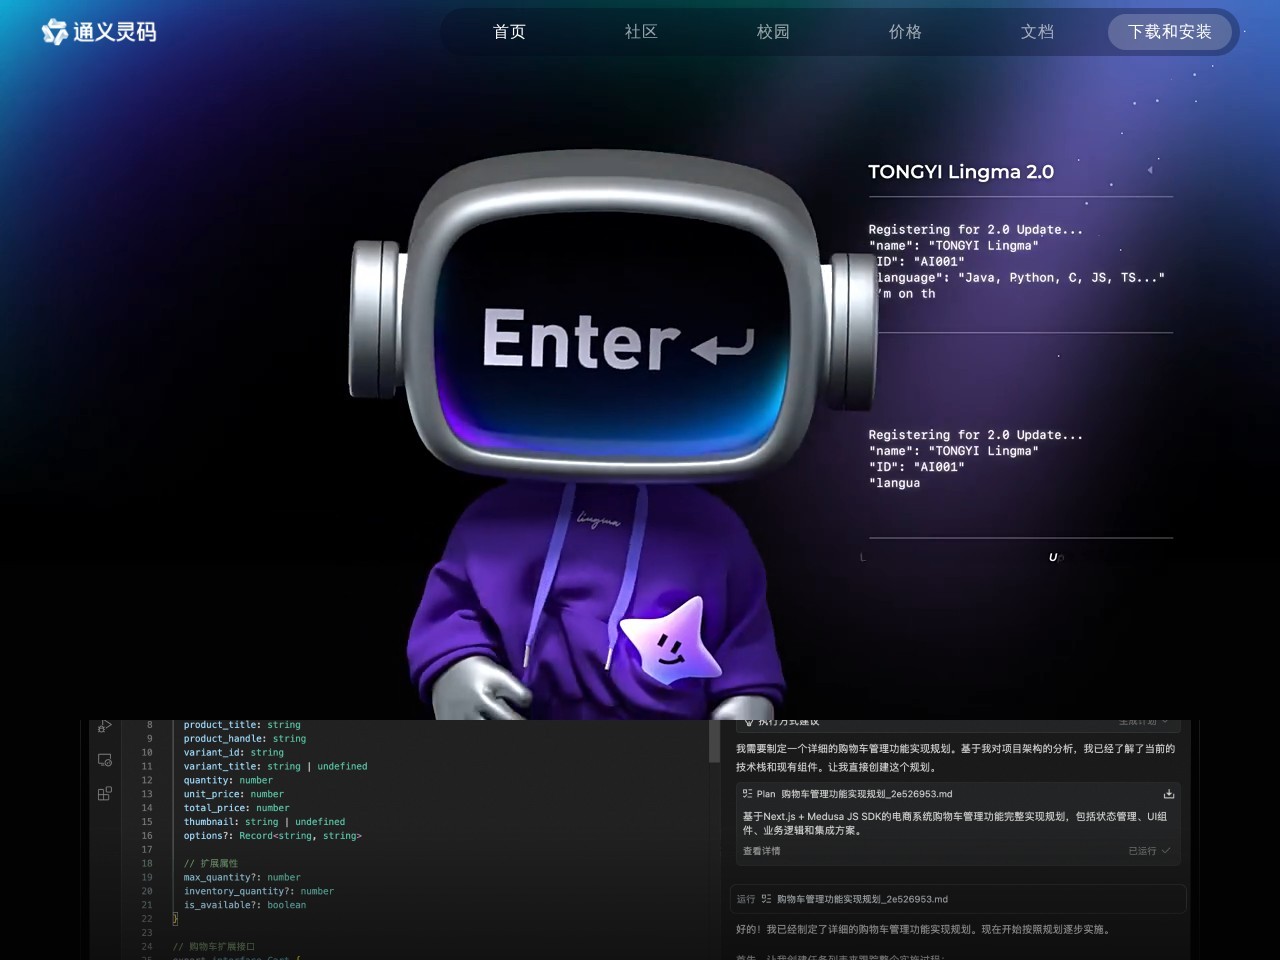The height and width of the screenshot is (960, 1280).
Task: Click the code line 'variant_id: string'
Action: tap(234, 752)
